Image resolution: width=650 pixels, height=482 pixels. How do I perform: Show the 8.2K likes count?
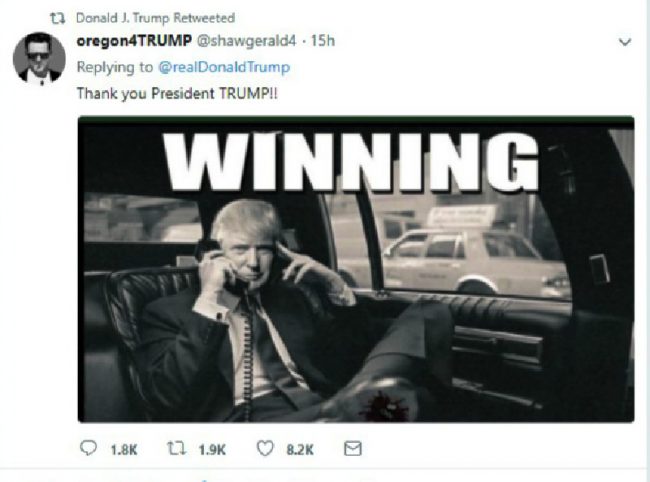pos(300,450)
